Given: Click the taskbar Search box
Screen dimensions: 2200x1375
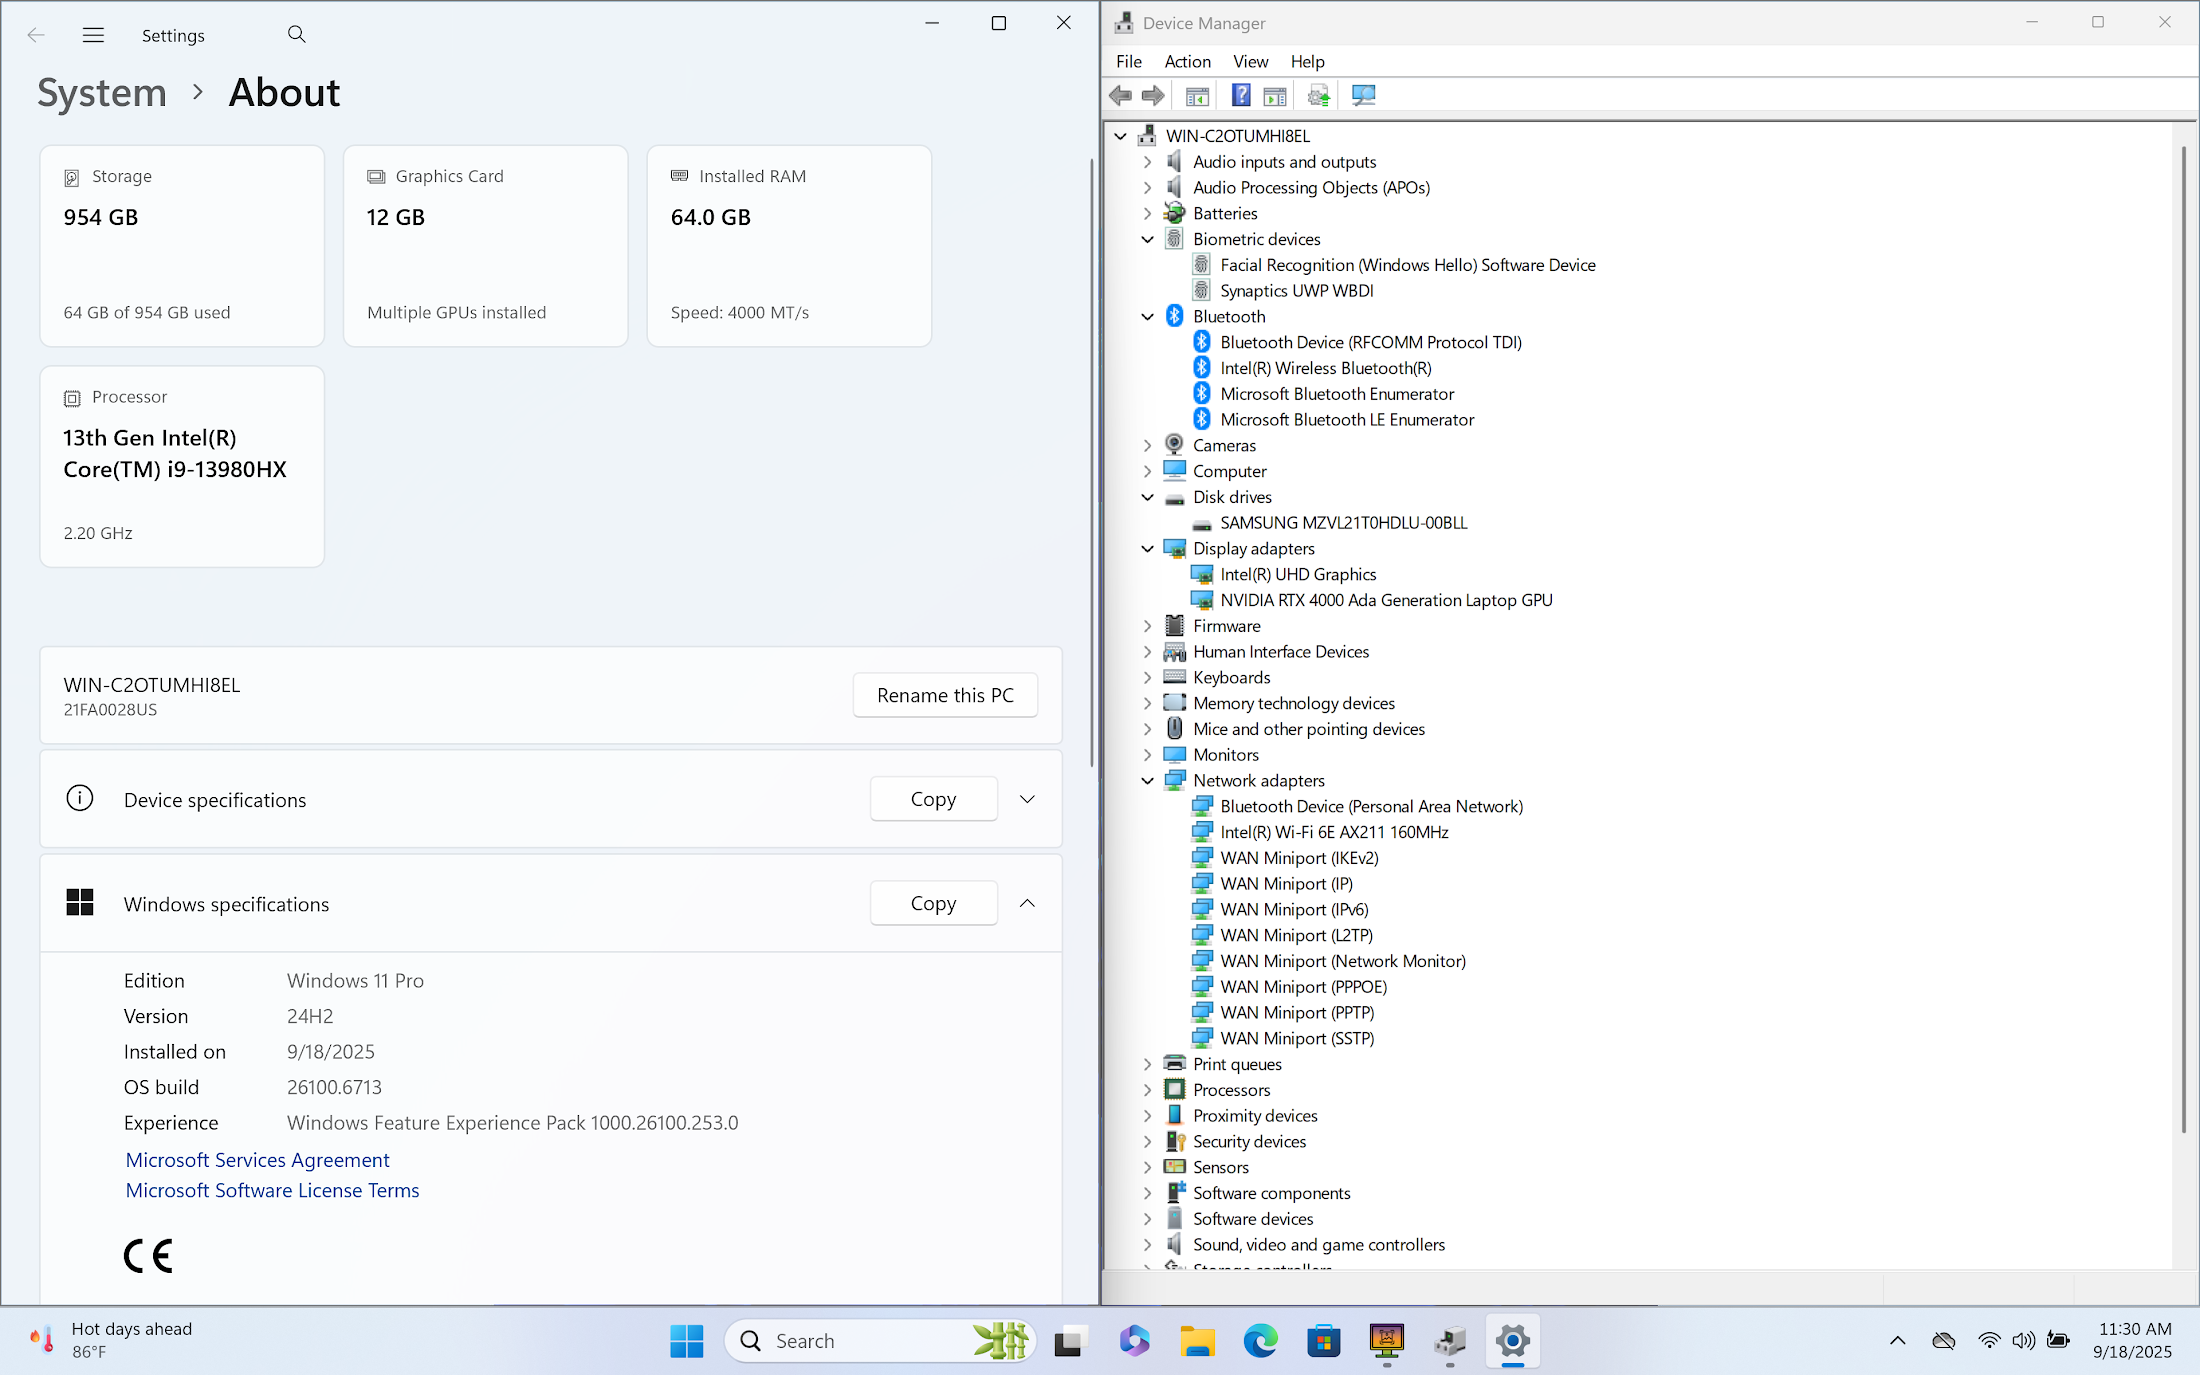Looking at the screenshot, I should pos(880,1341).
